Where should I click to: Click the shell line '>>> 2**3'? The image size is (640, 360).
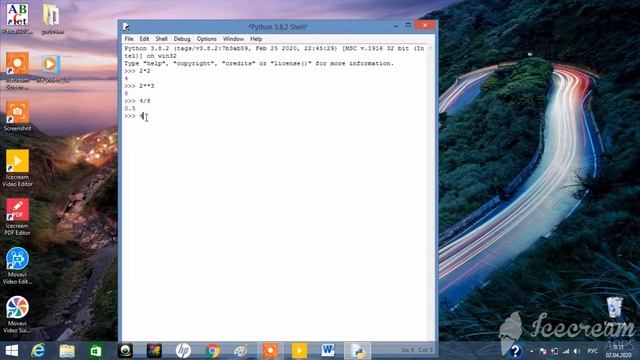[139, 86]
